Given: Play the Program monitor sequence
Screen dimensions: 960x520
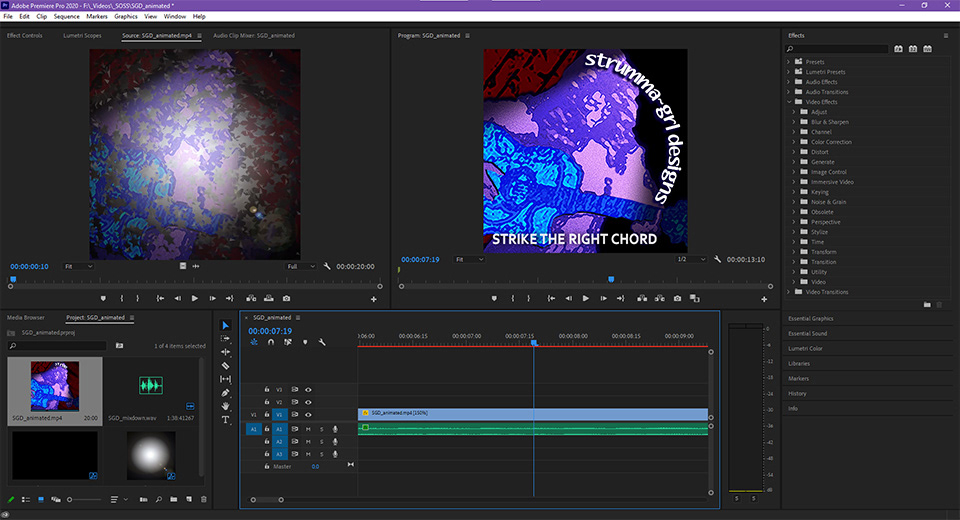Looking at the screenshot, I should click(x=586, y=298).
